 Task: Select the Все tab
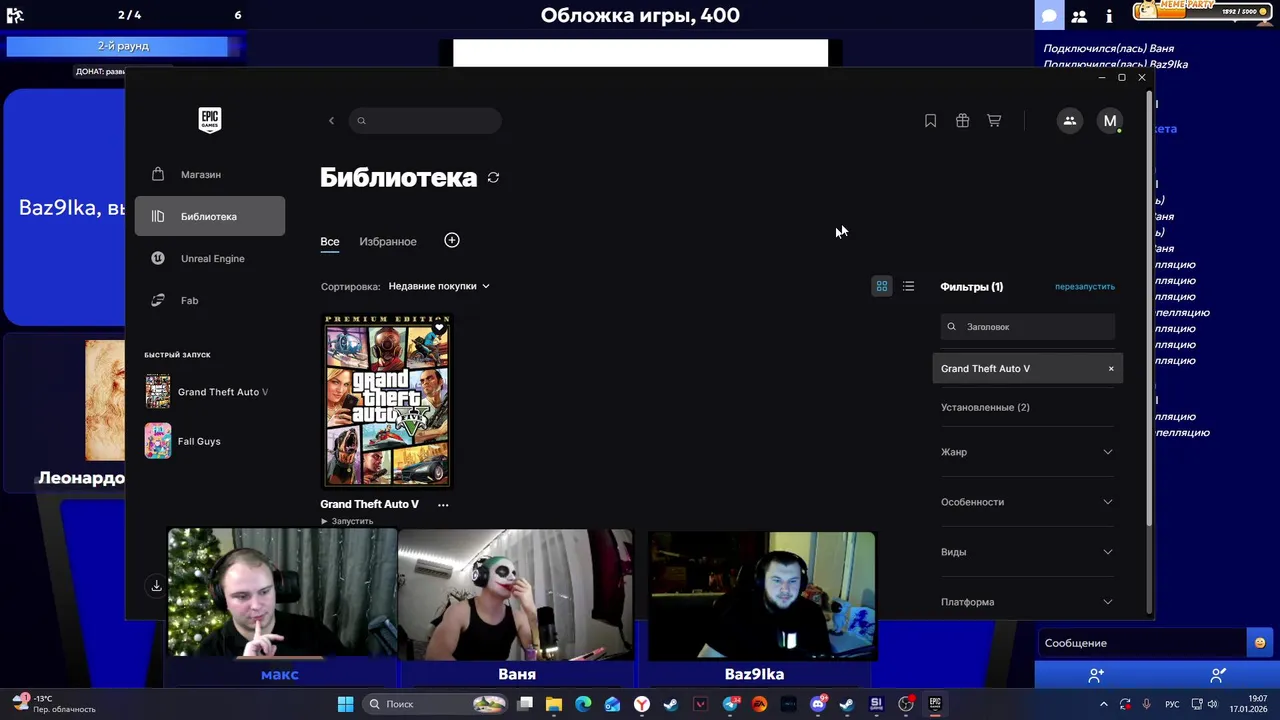pyautogui.click(x=330, y=241)
